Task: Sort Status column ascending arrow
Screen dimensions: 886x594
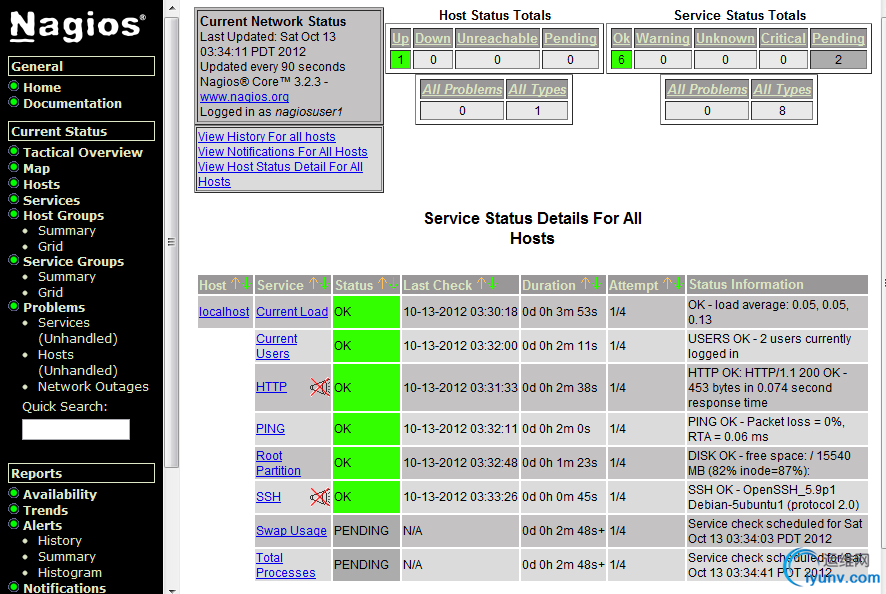Action: (x=383, y=283)
